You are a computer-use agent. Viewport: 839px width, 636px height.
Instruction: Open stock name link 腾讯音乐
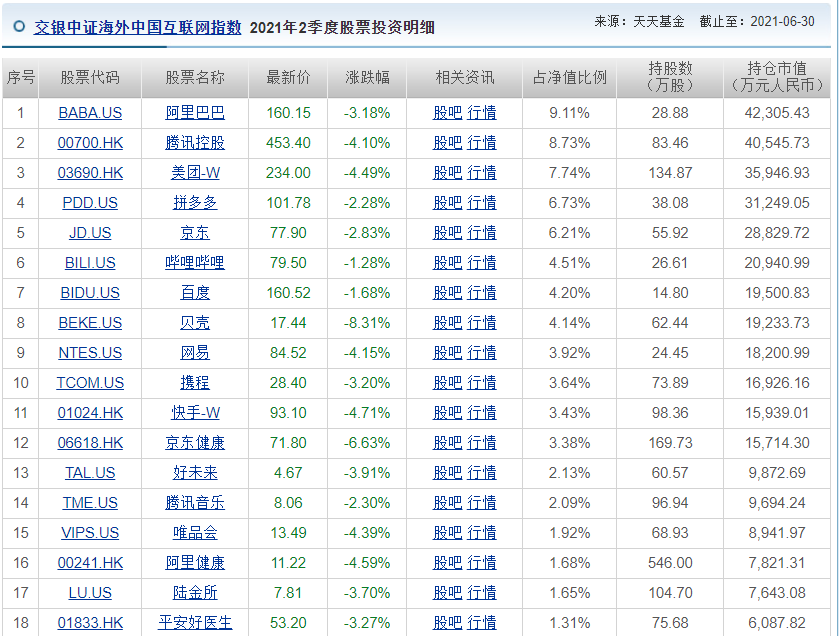(195, 502)
